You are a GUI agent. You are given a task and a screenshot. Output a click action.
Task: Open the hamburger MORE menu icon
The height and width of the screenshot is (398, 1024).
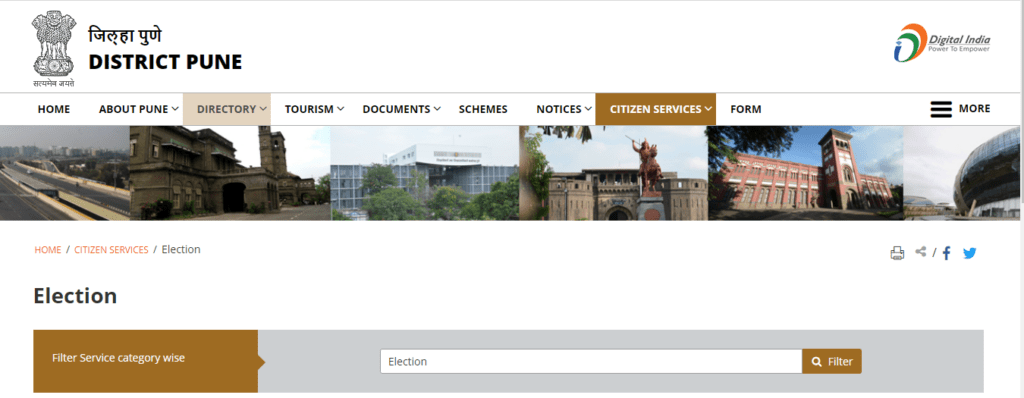click(941, 109)
